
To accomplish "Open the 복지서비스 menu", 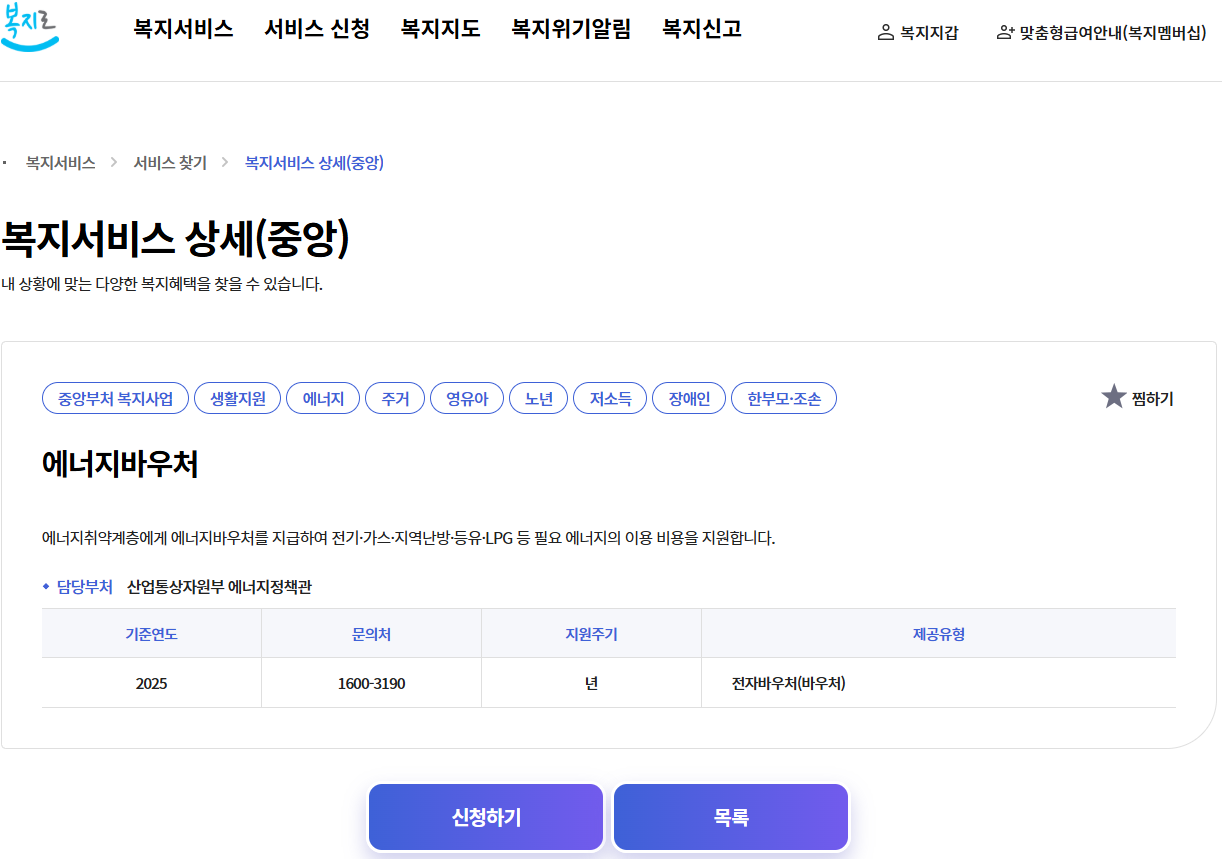I will (181, 29).
